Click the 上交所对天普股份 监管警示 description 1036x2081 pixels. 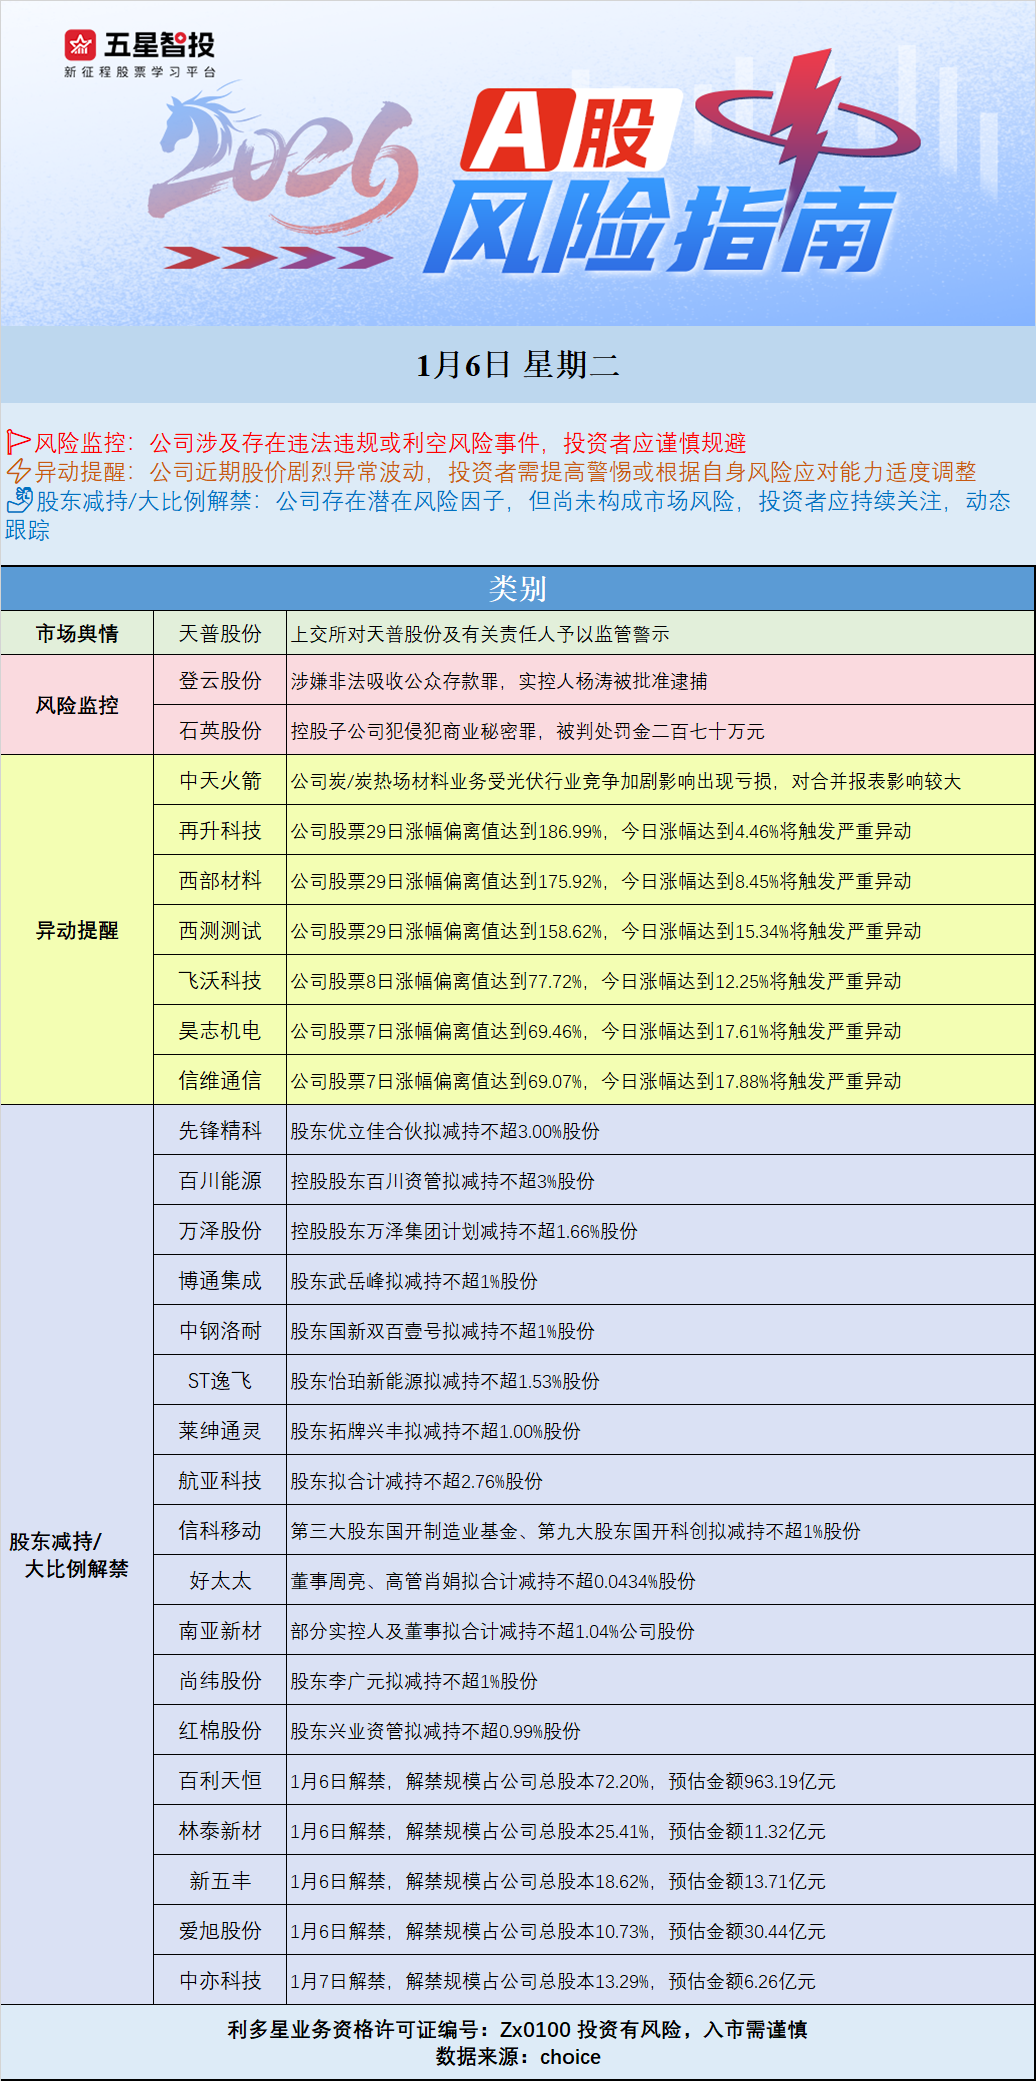(x=480, y=634)
